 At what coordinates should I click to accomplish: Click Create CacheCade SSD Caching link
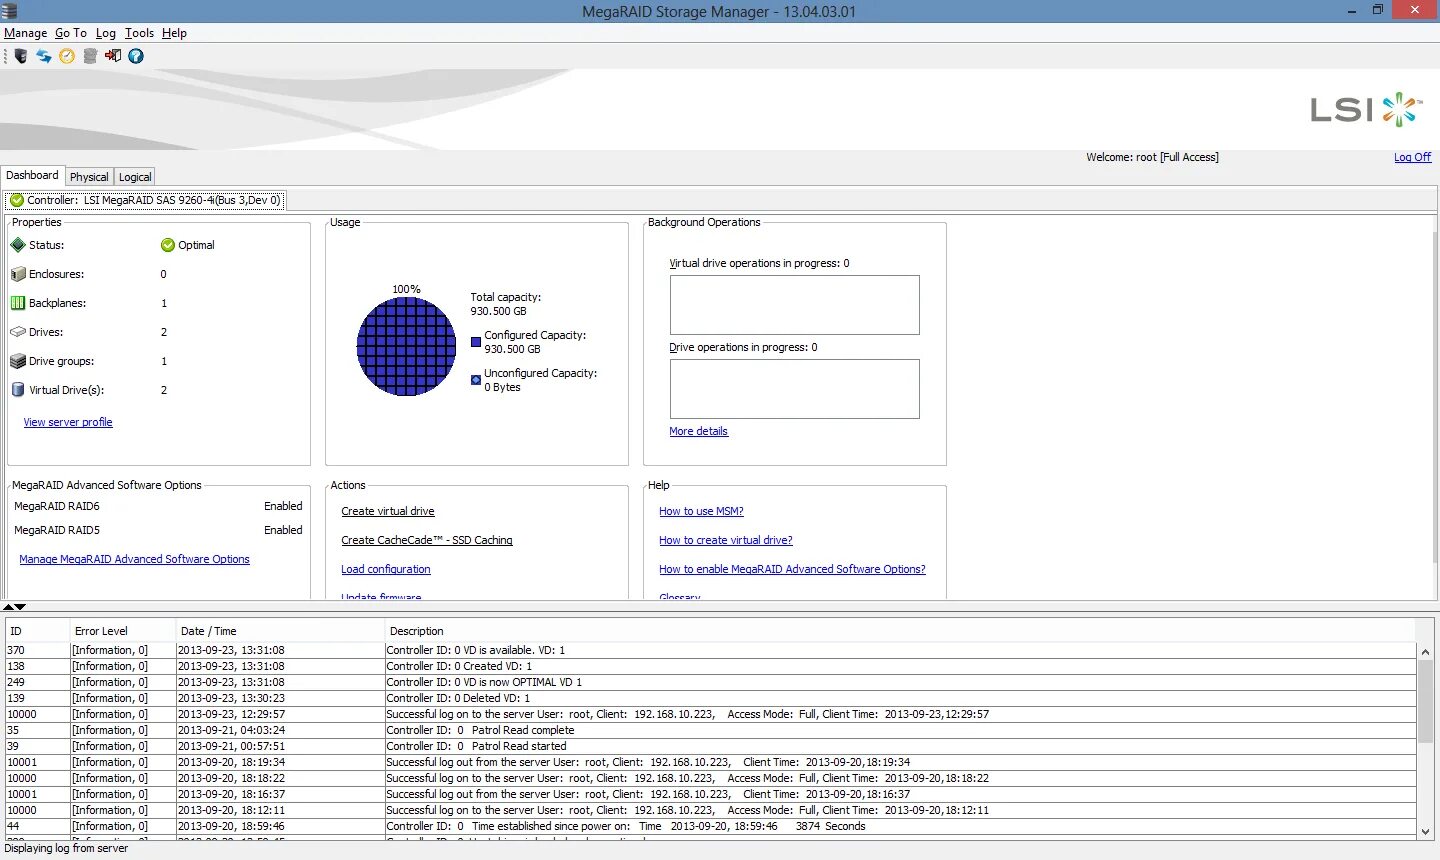(x=427, y=540)
